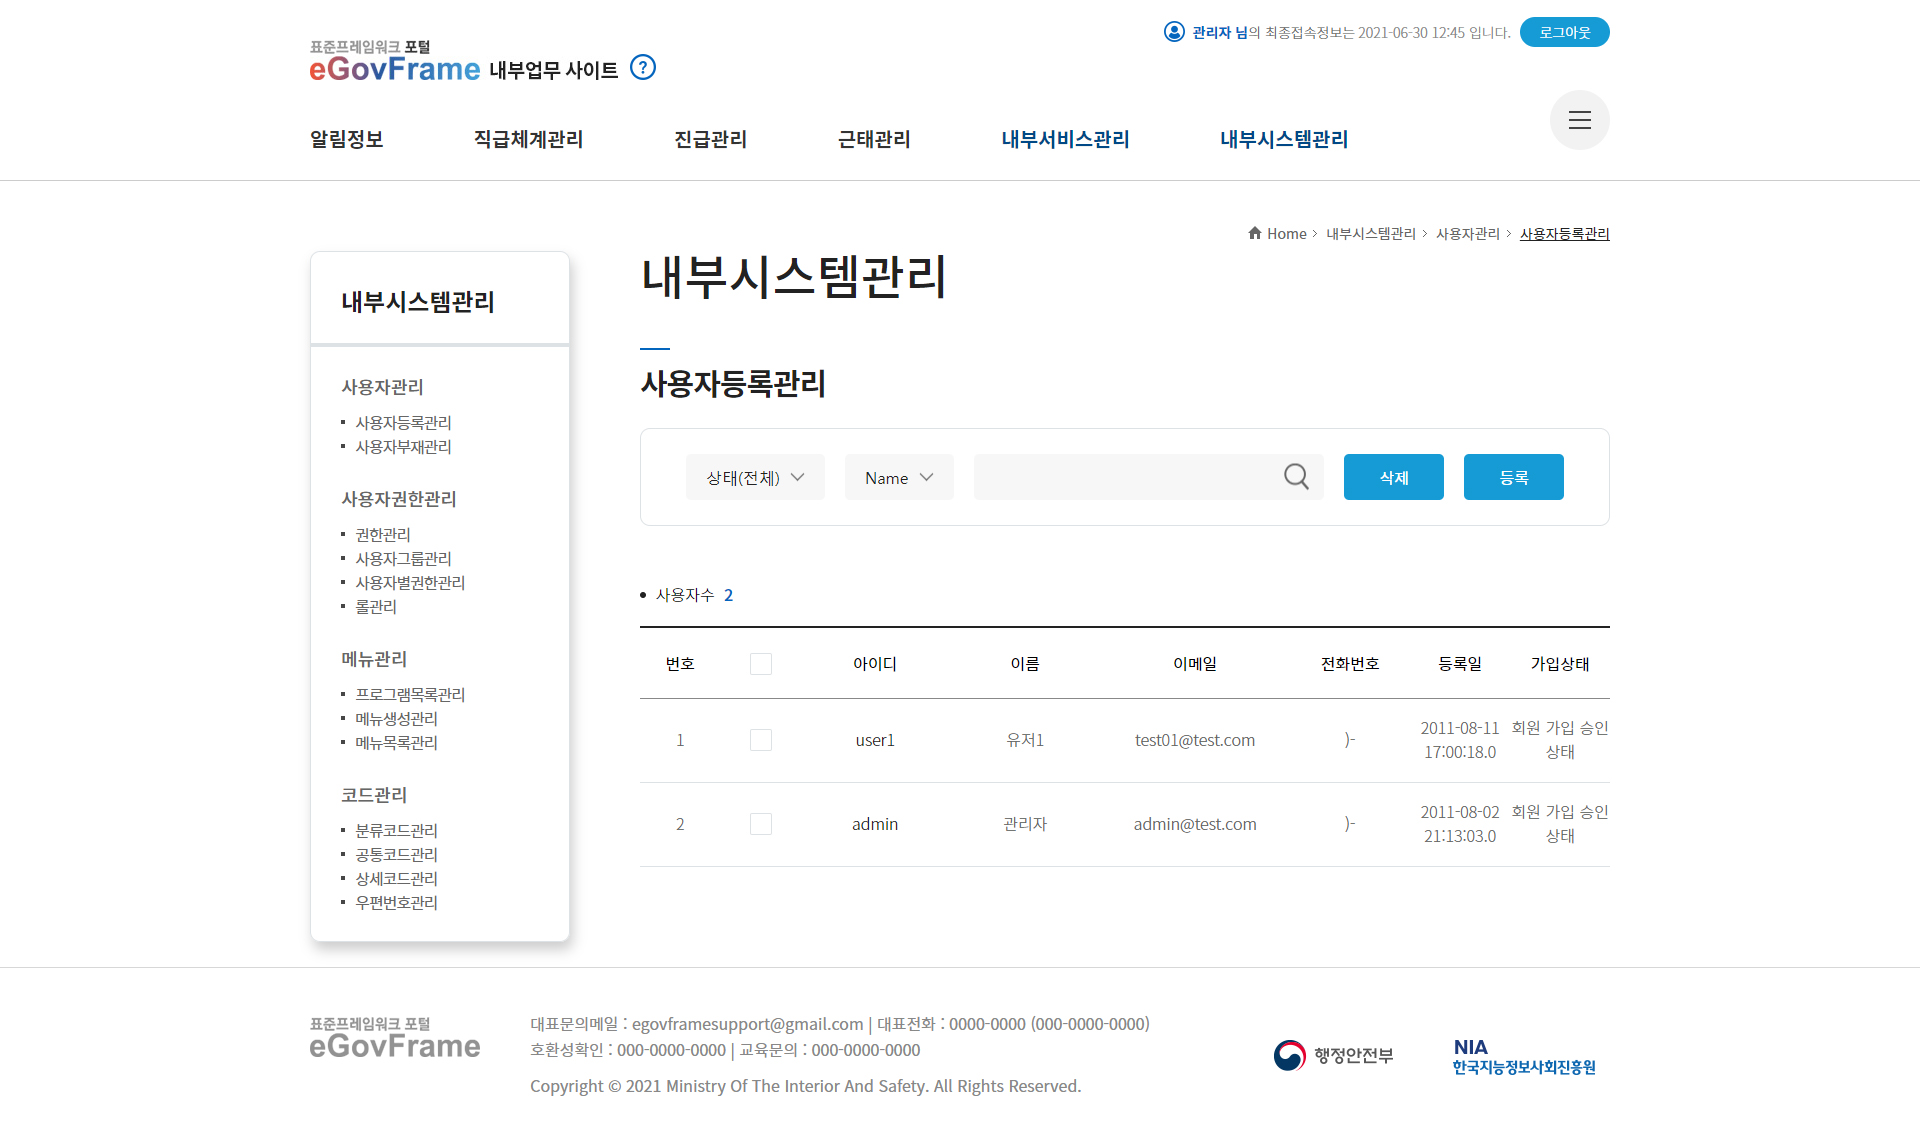Click the 로그아웃 button
1920x1147 pixels.
[x=1564, y=32]
